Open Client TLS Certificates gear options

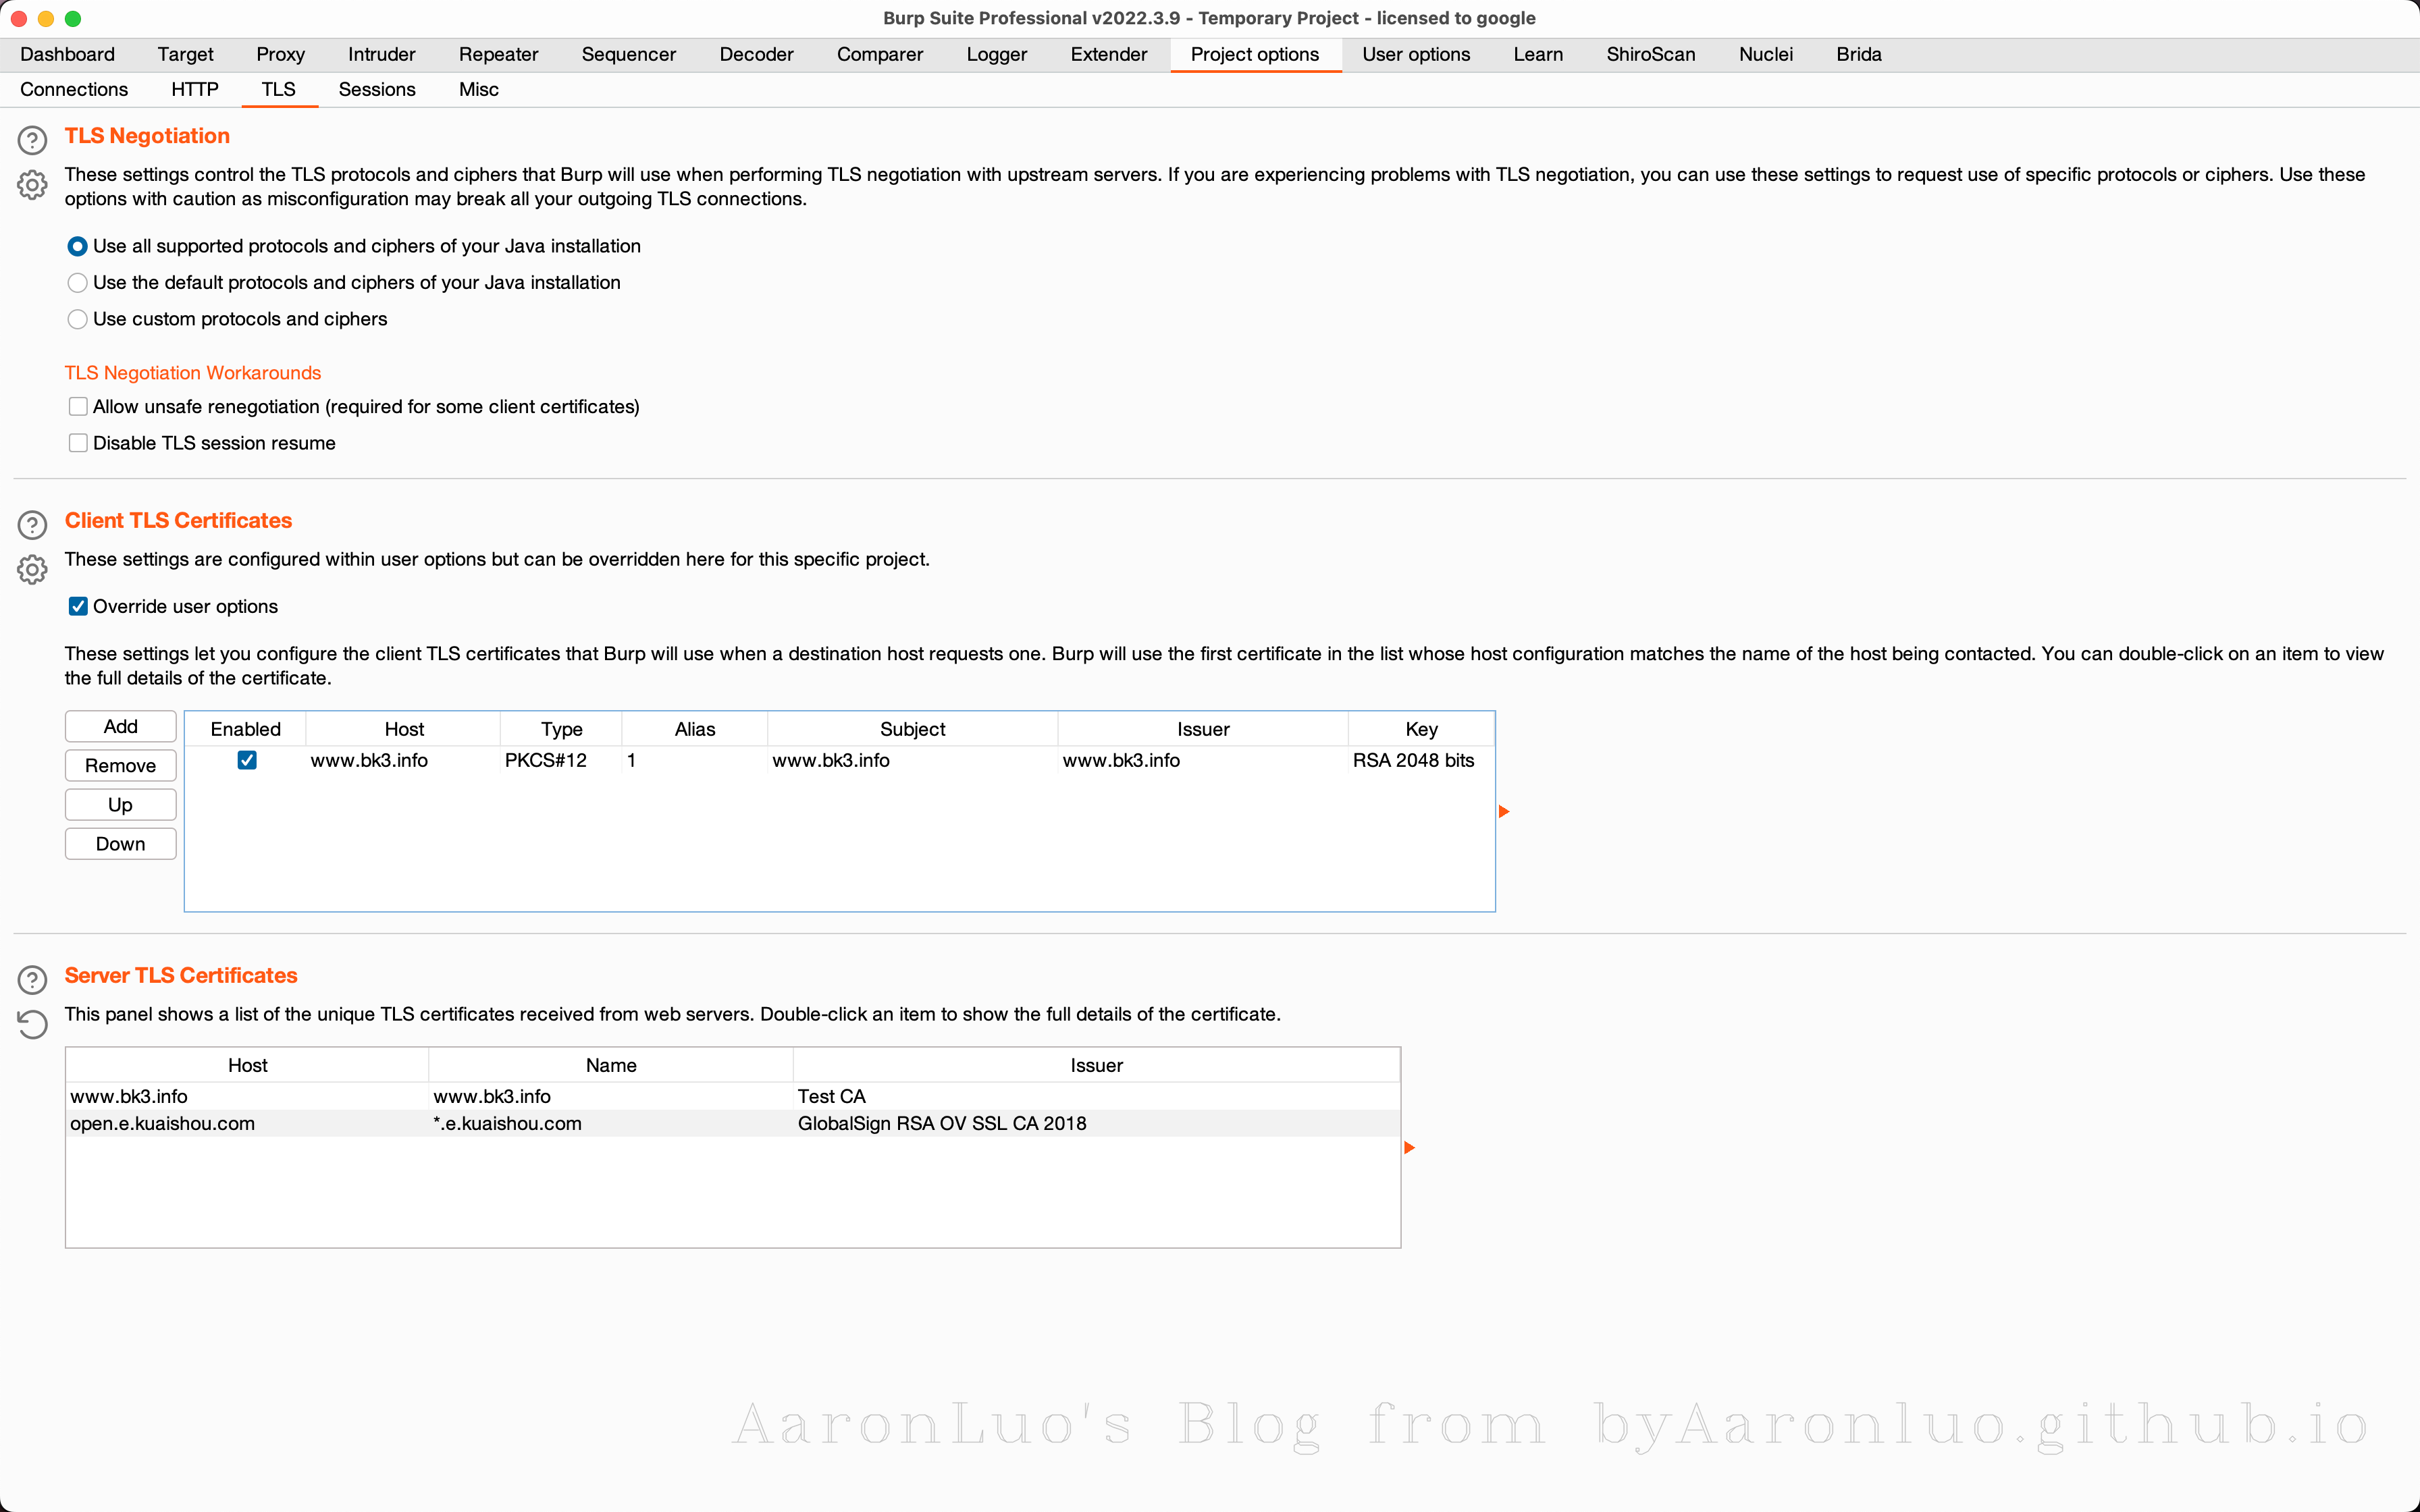(32, 570)
